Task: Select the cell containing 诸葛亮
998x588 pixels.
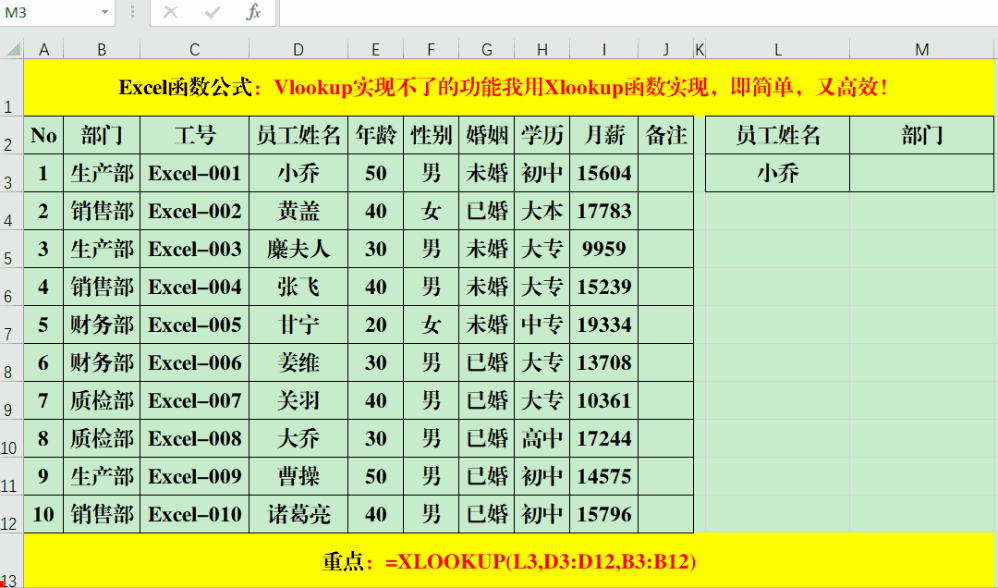Action: tap(297, 514)
